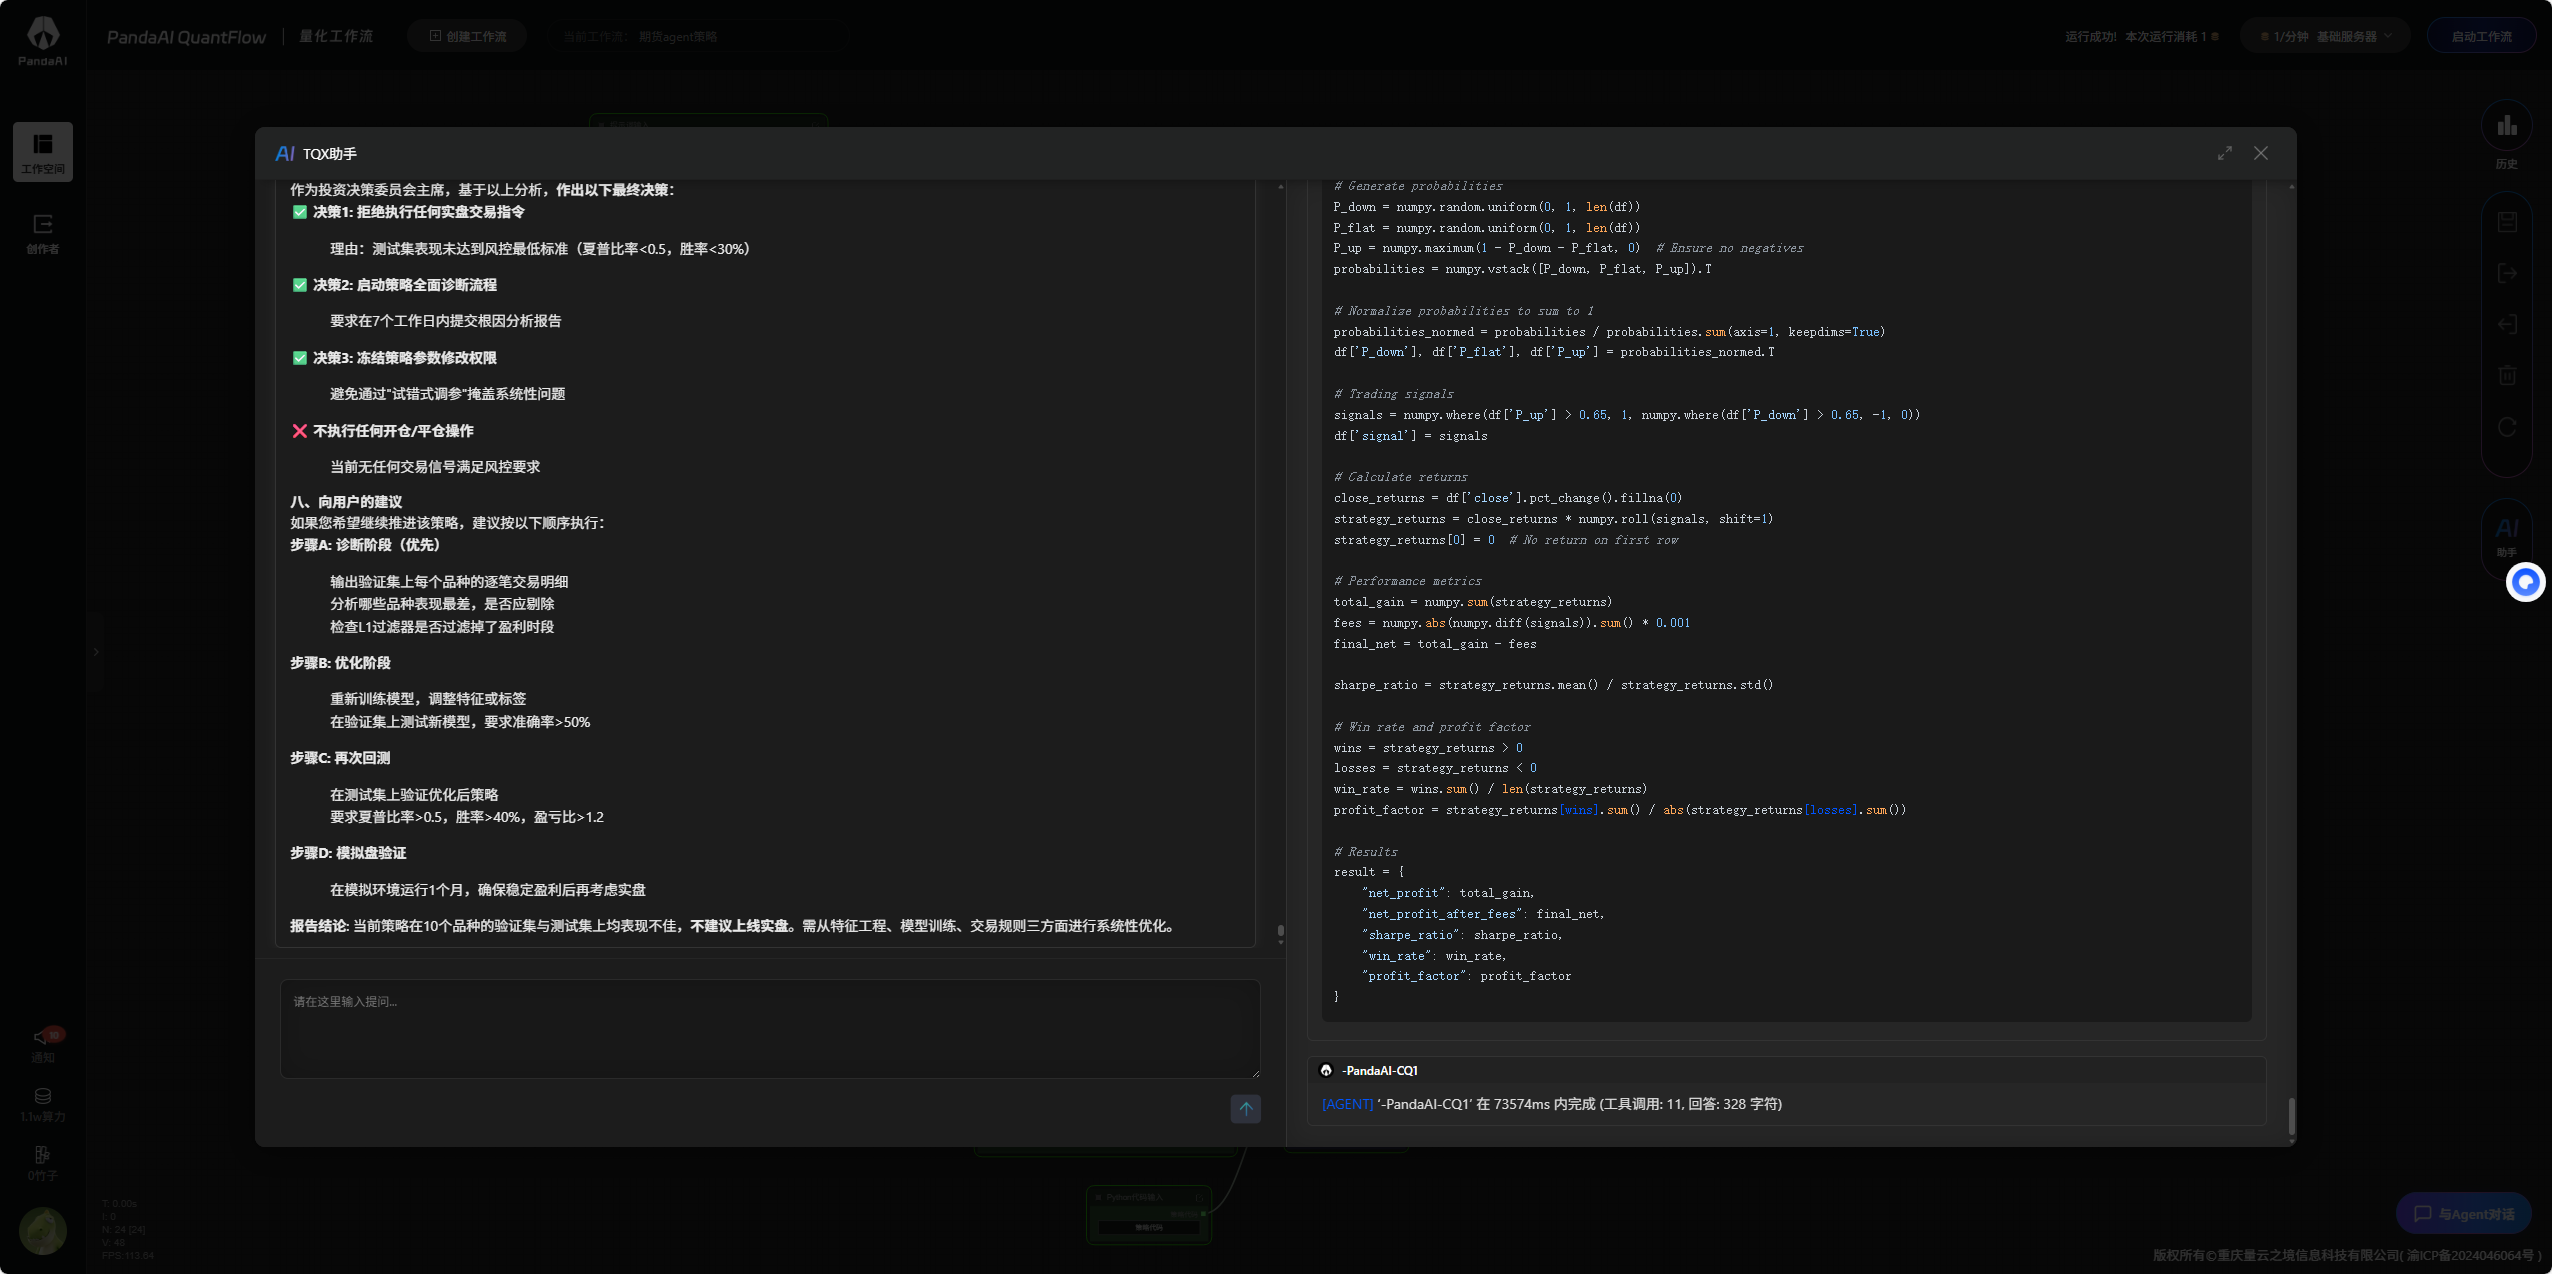The width and height of the screenshot is (2552, 1274).
Task: Collapse the left panel via side arrow
Action: point(96,651)
